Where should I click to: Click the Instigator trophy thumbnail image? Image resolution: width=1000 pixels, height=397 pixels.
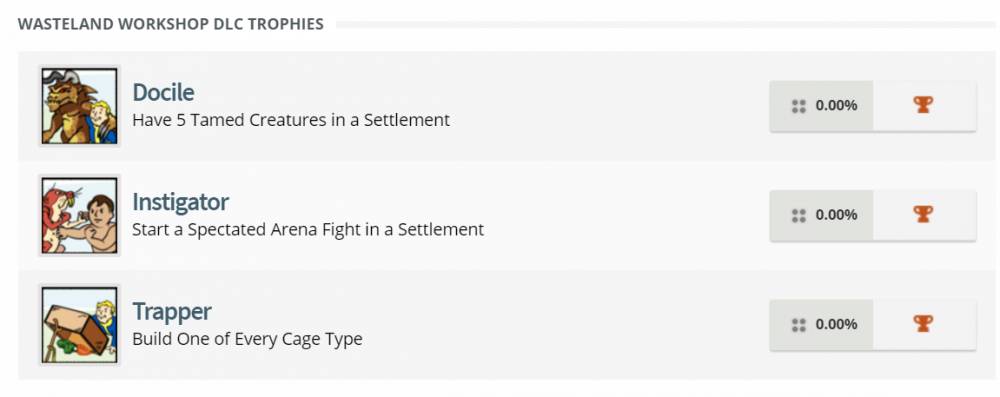tap(80, 216)
